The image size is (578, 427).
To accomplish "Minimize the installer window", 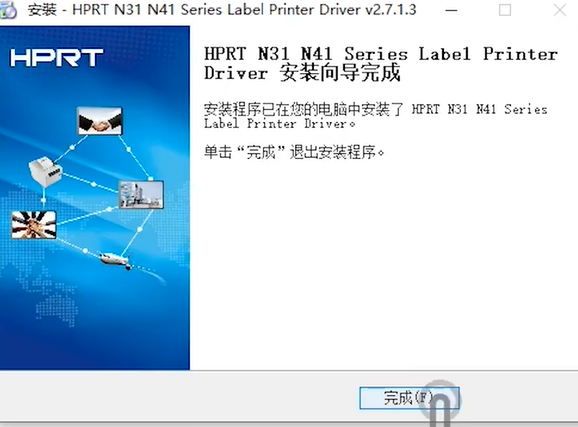I will point(451,10).
